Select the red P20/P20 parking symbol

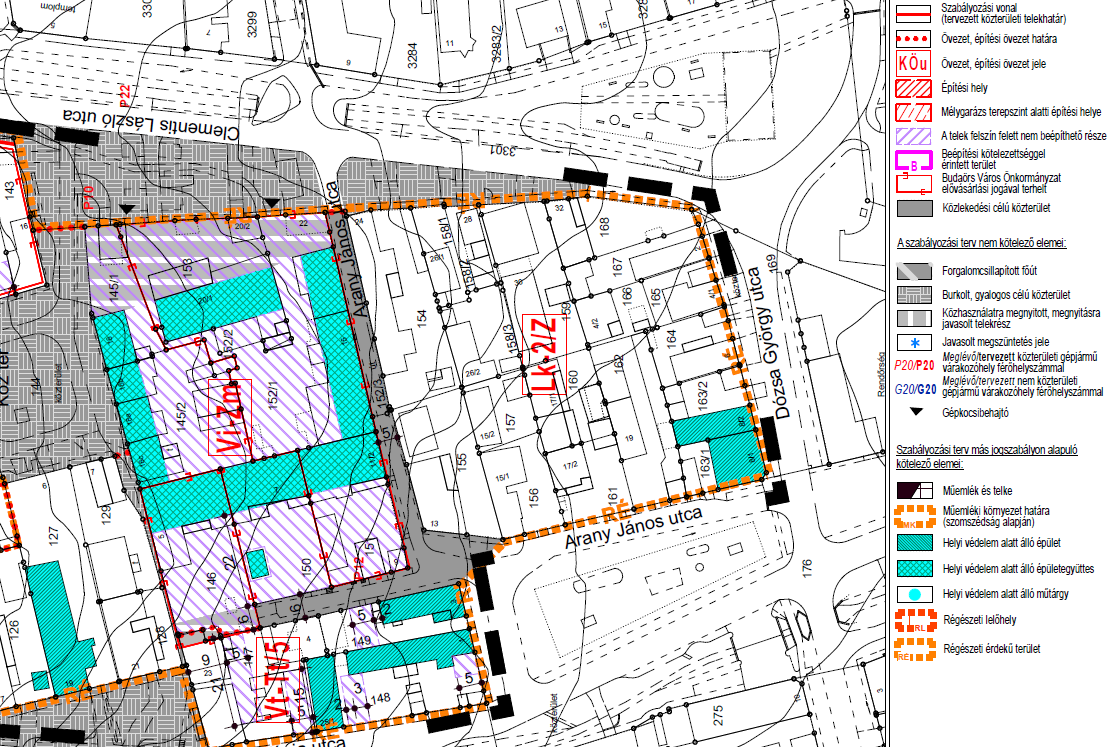pos(914,365)
